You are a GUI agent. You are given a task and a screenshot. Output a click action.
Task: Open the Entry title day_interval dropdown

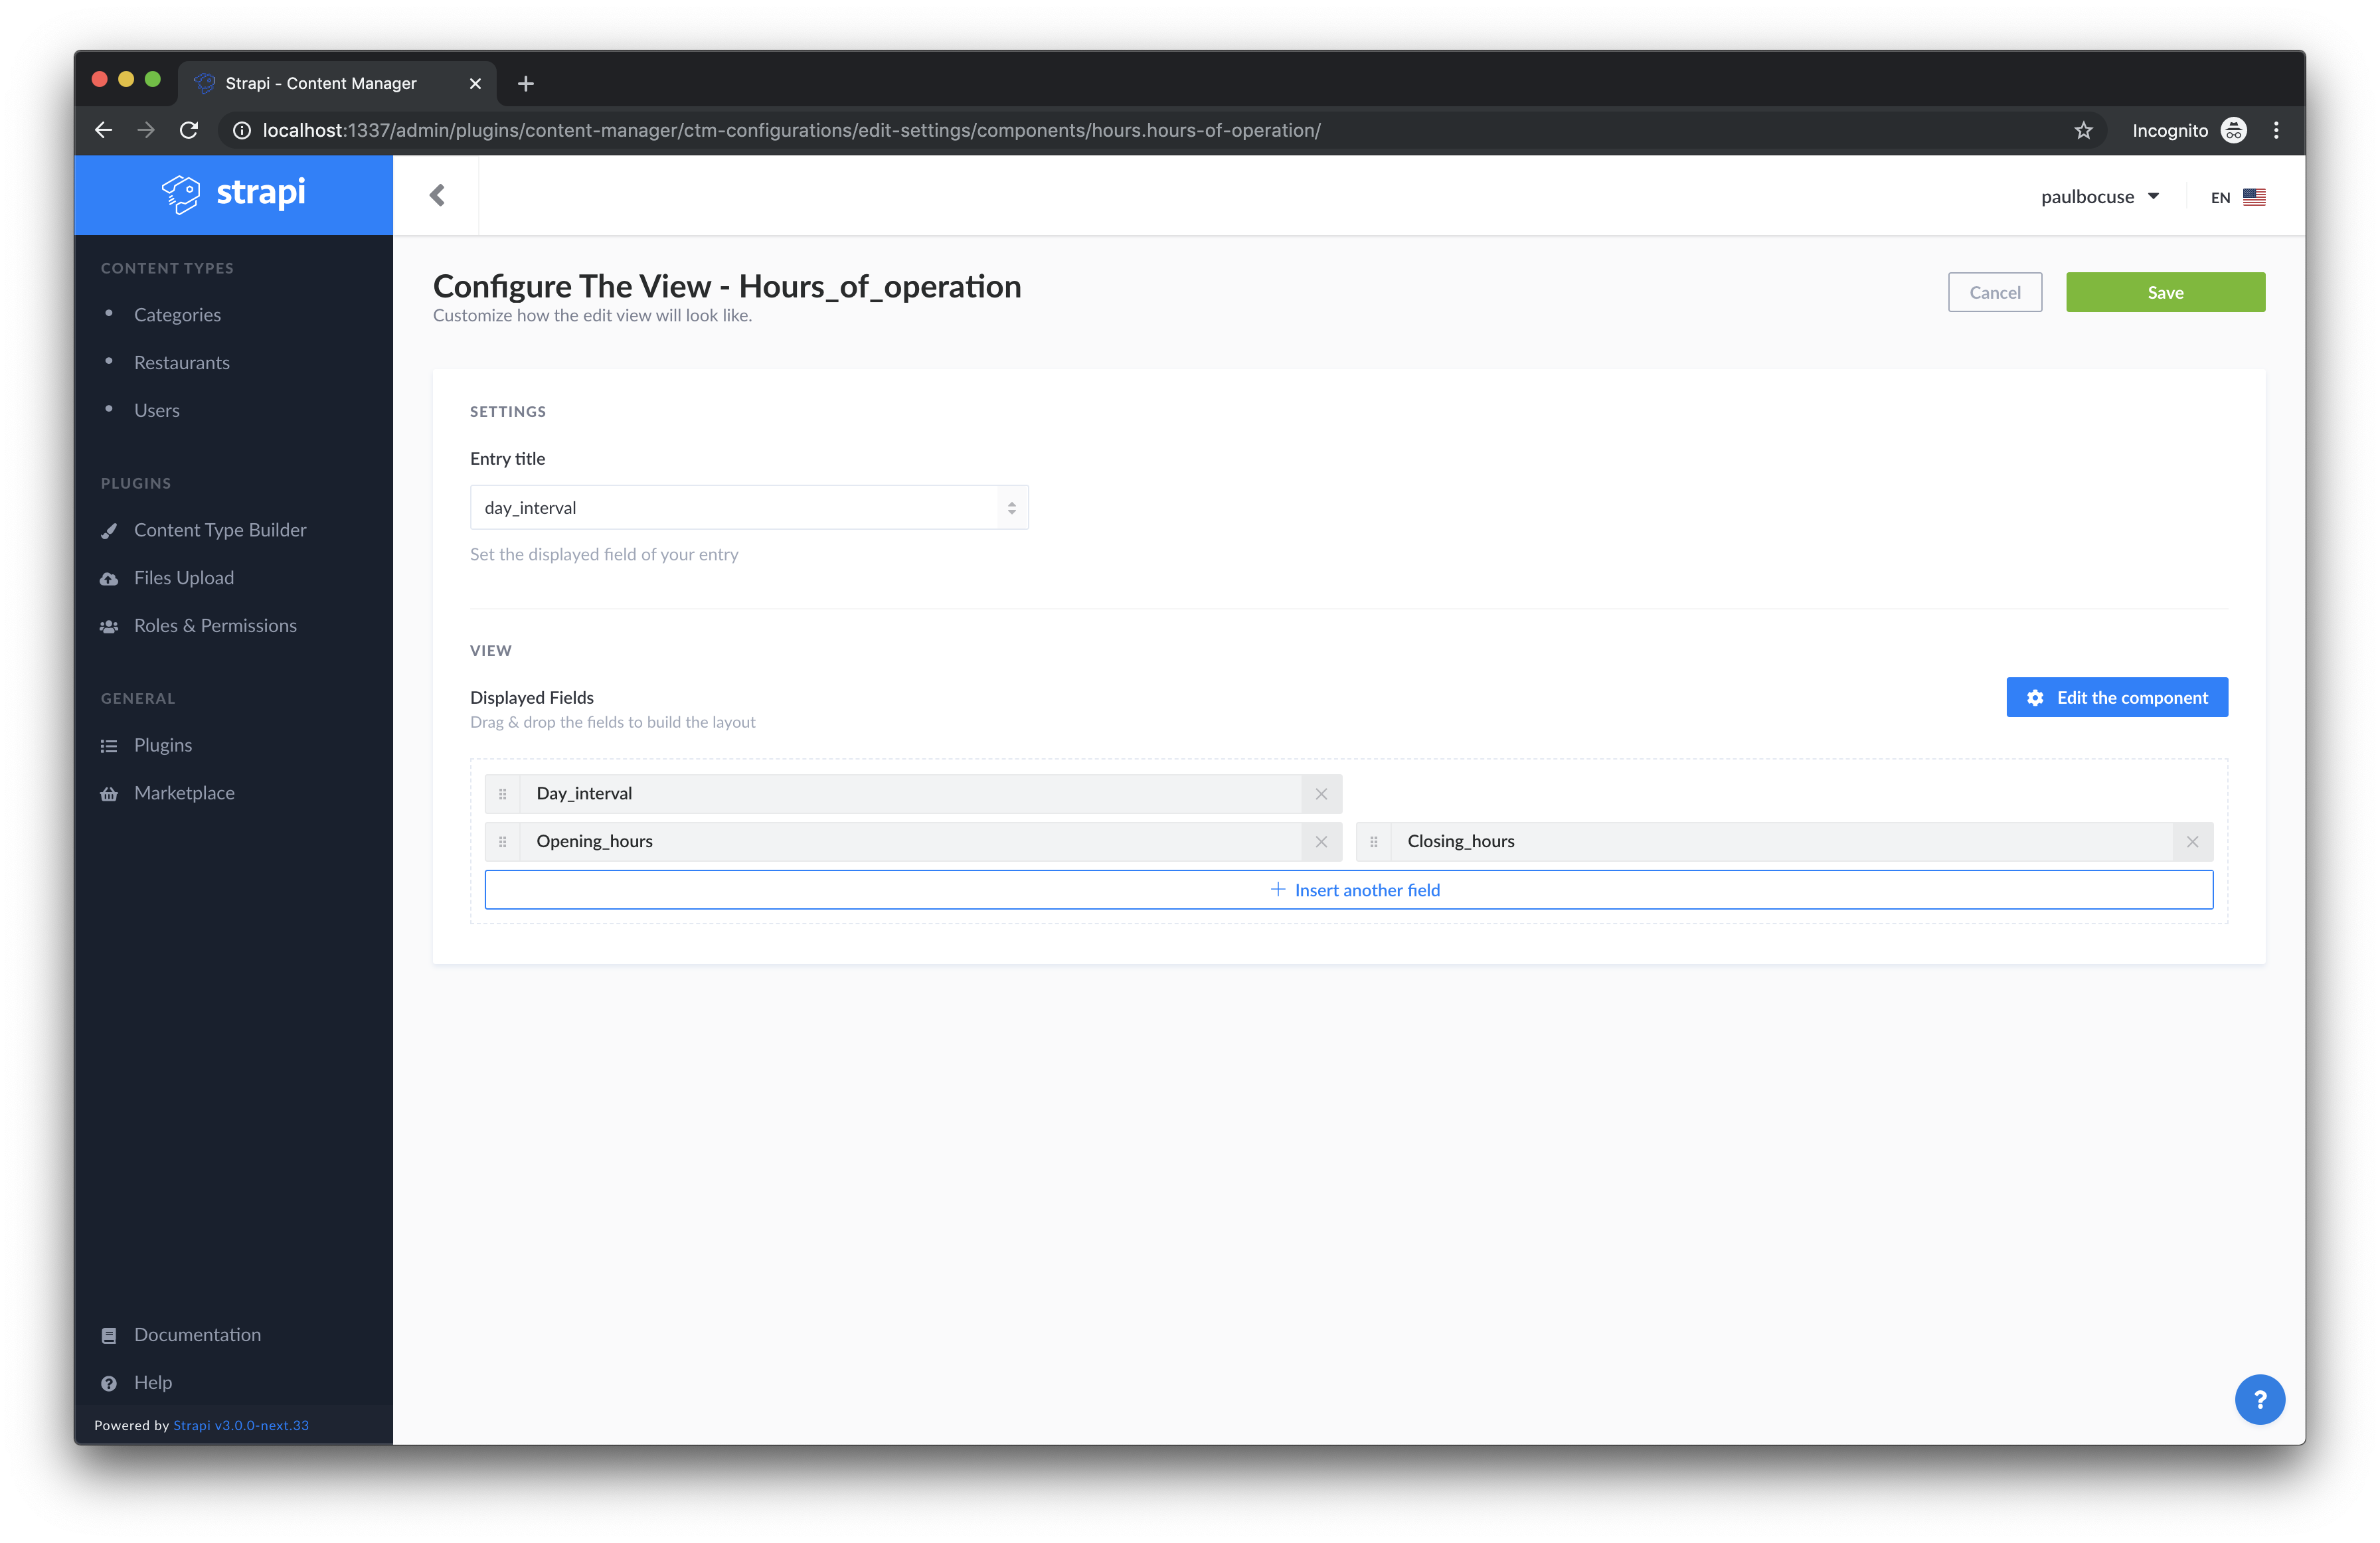749,508
